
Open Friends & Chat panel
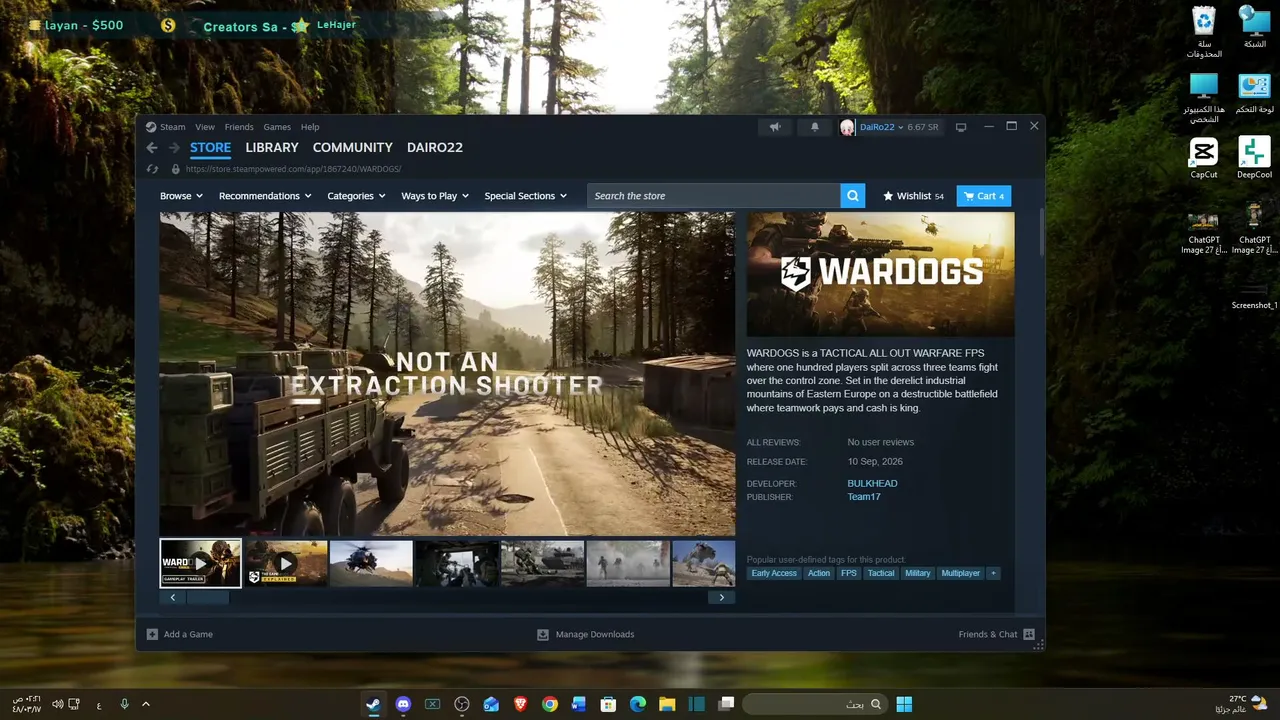click(996, 634)
